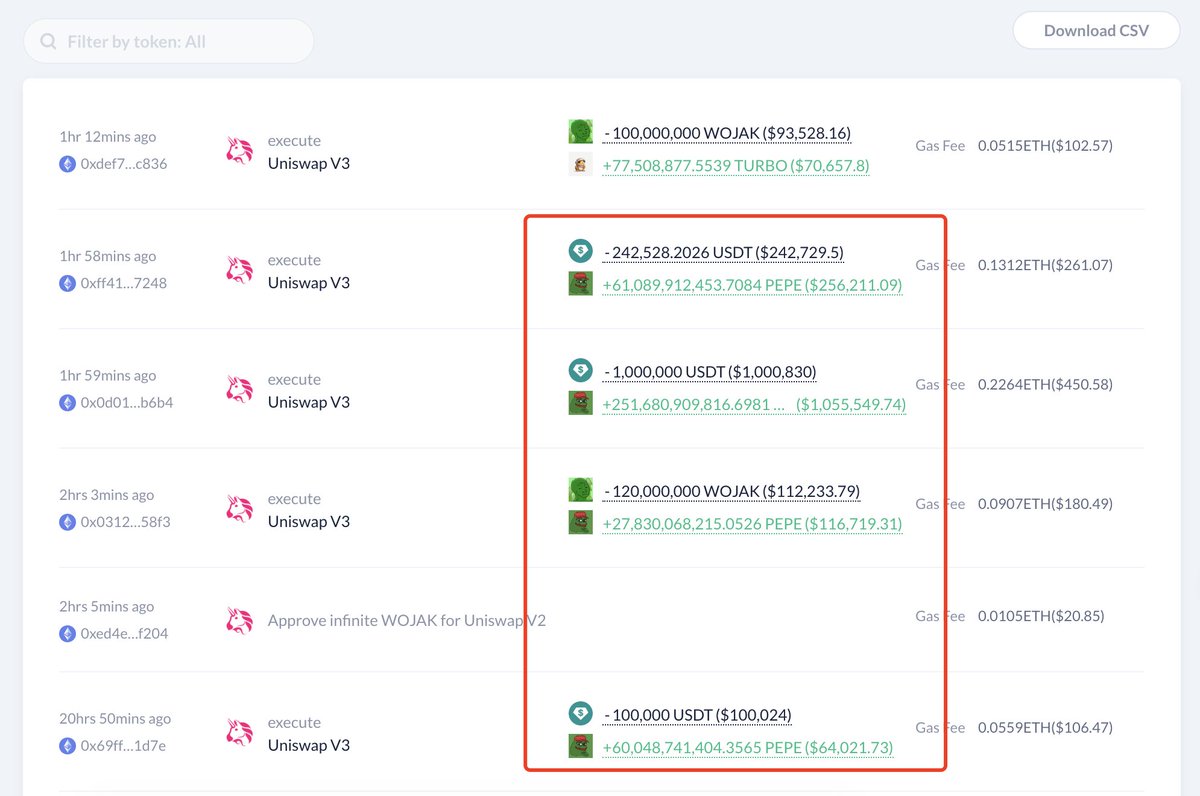Click the 1hr 59mins ago timestamp
The height and width of the screenshot is (796, 1200).
point(108,376)
